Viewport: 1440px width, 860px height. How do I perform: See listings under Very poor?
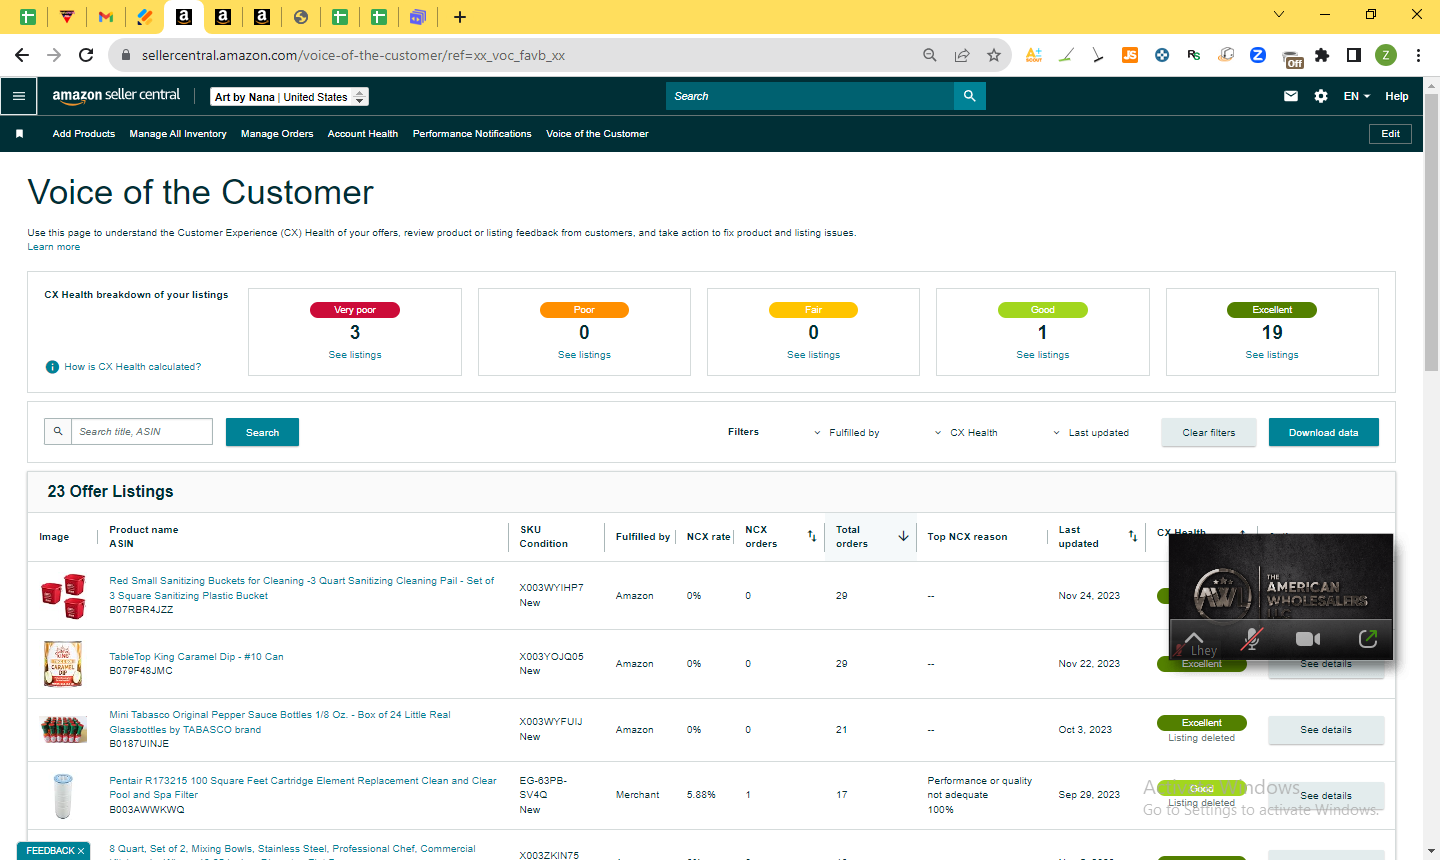pos(355,355)
